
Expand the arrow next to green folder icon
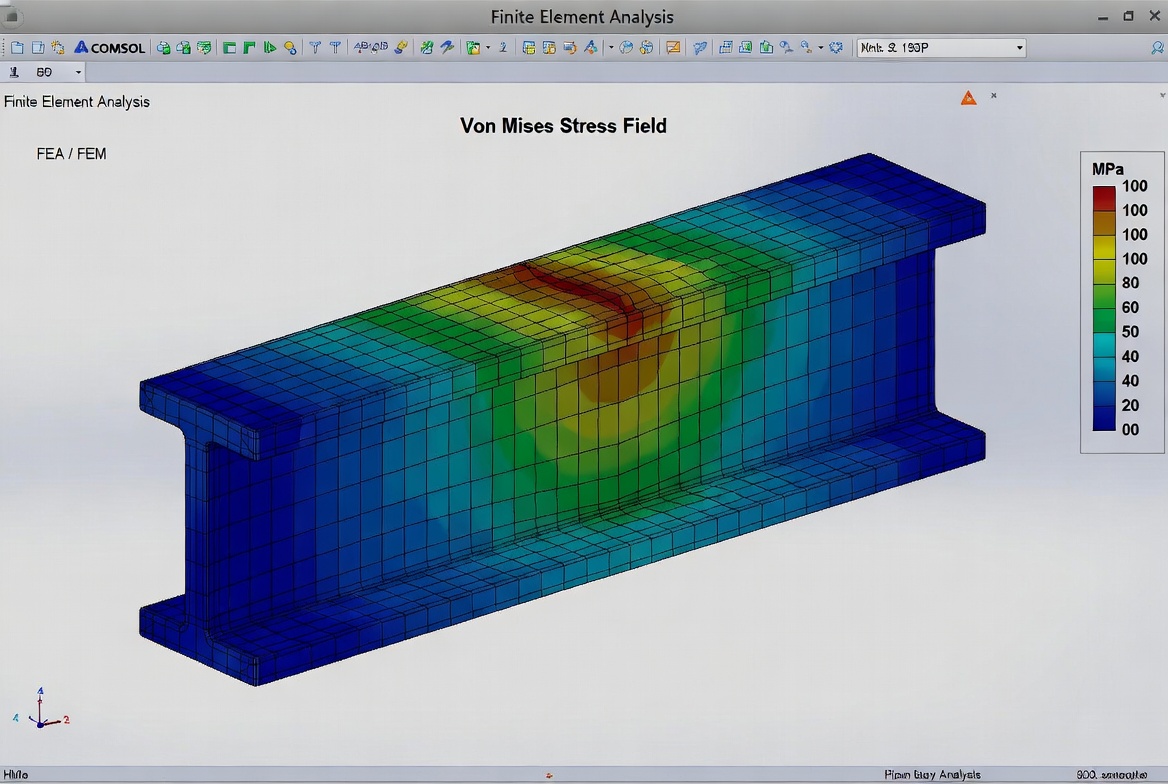tap(488, 47)
